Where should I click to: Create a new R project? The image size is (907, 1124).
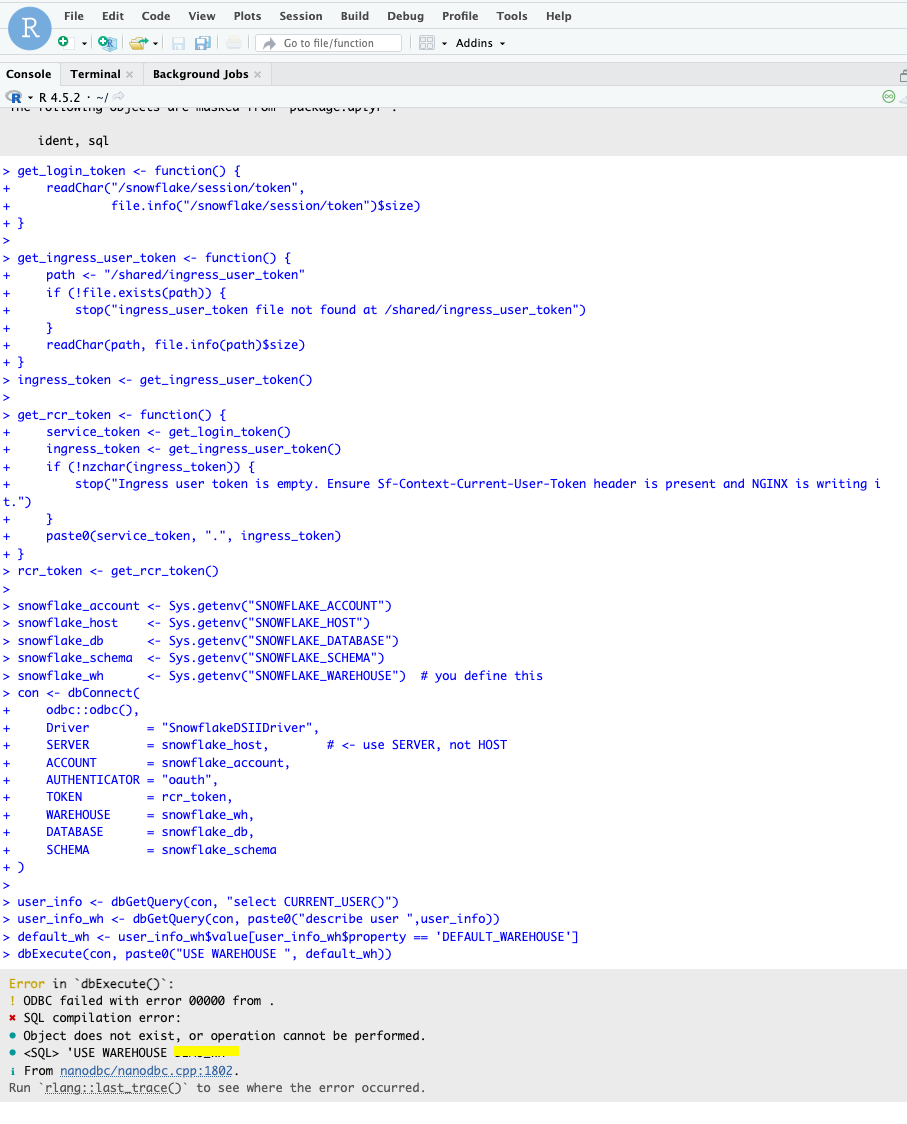coord(107,43)
